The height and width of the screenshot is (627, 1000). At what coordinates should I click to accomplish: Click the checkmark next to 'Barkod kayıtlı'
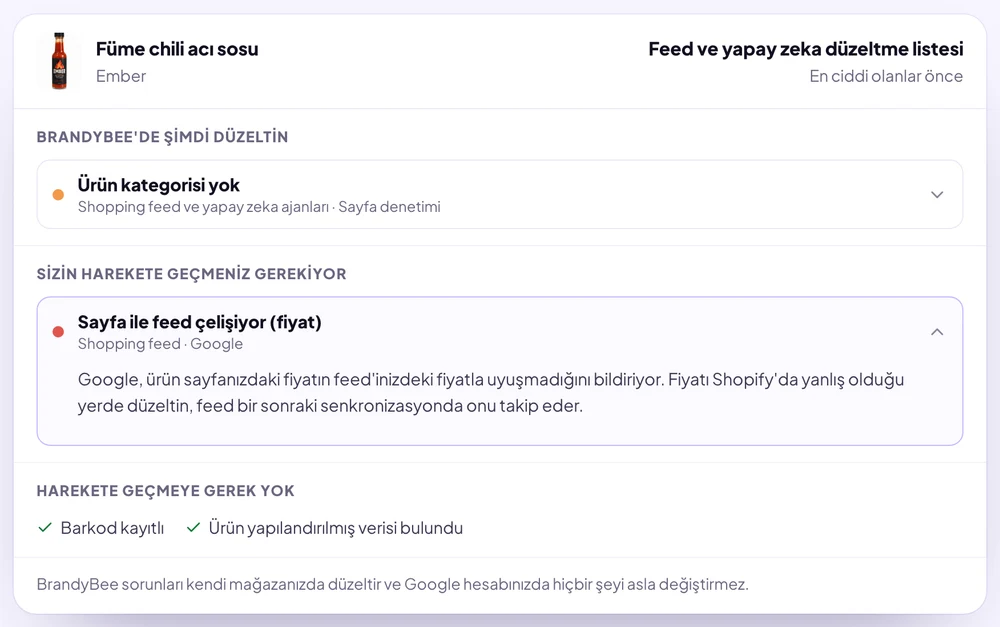[45, 527]
